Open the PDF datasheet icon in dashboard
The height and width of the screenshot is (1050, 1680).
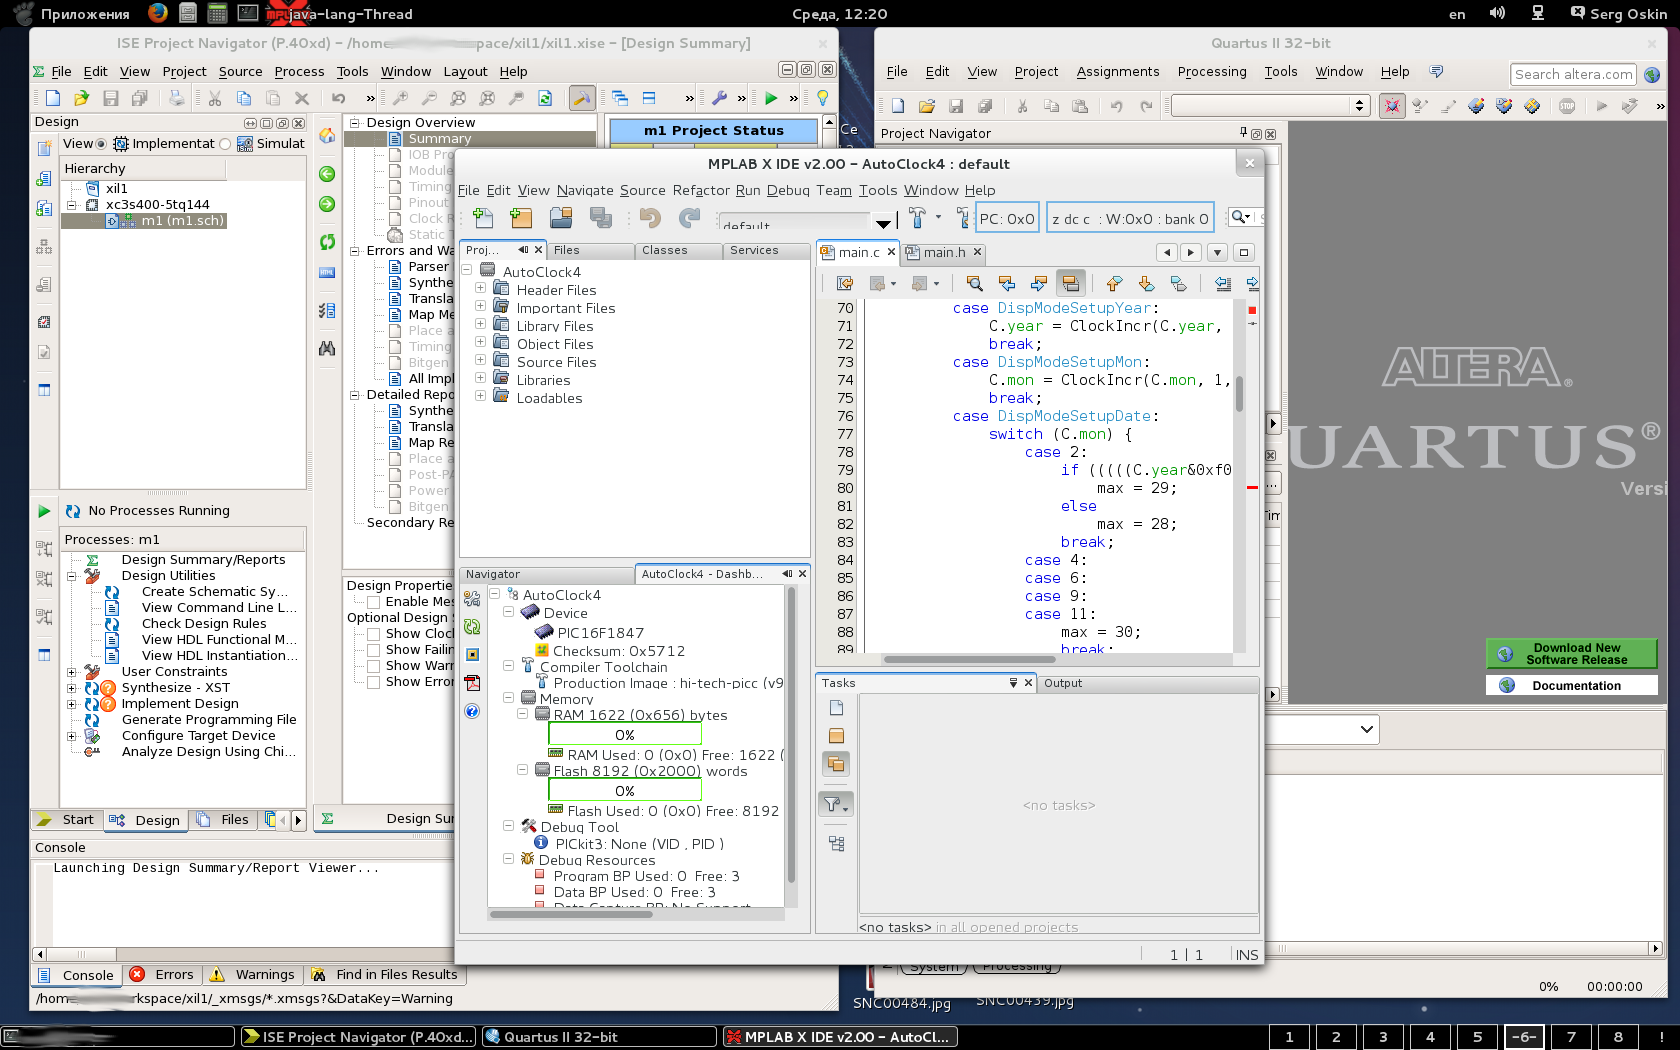[x=472, y=683]
